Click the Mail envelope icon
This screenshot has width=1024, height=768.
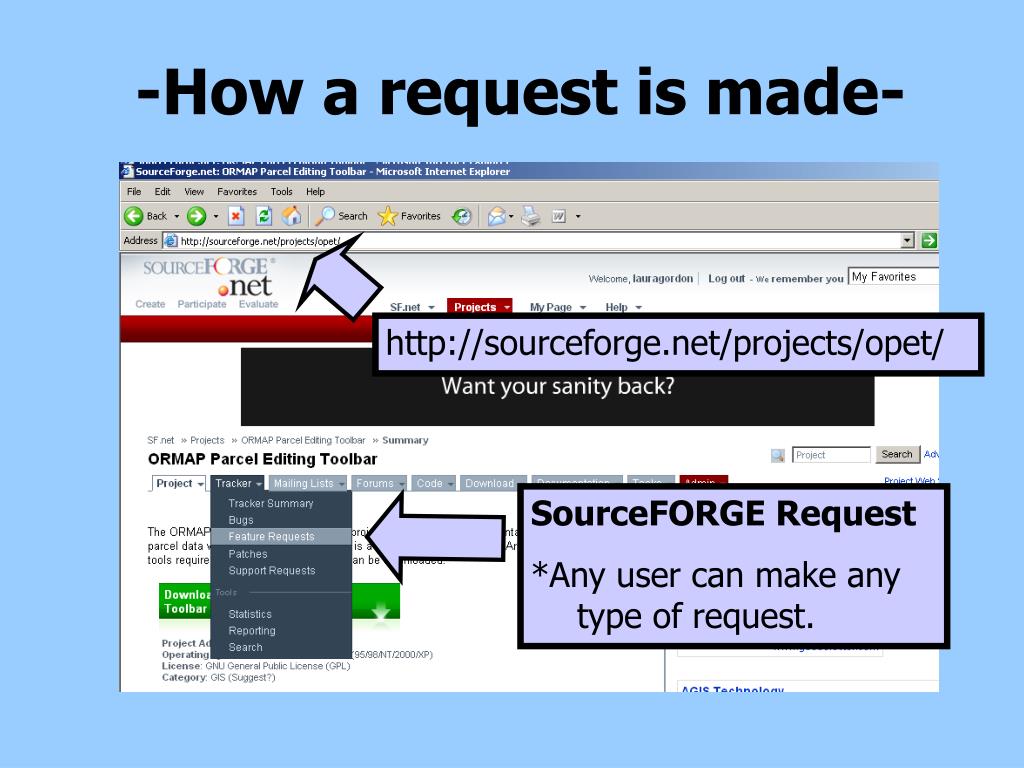pos(497,216)
